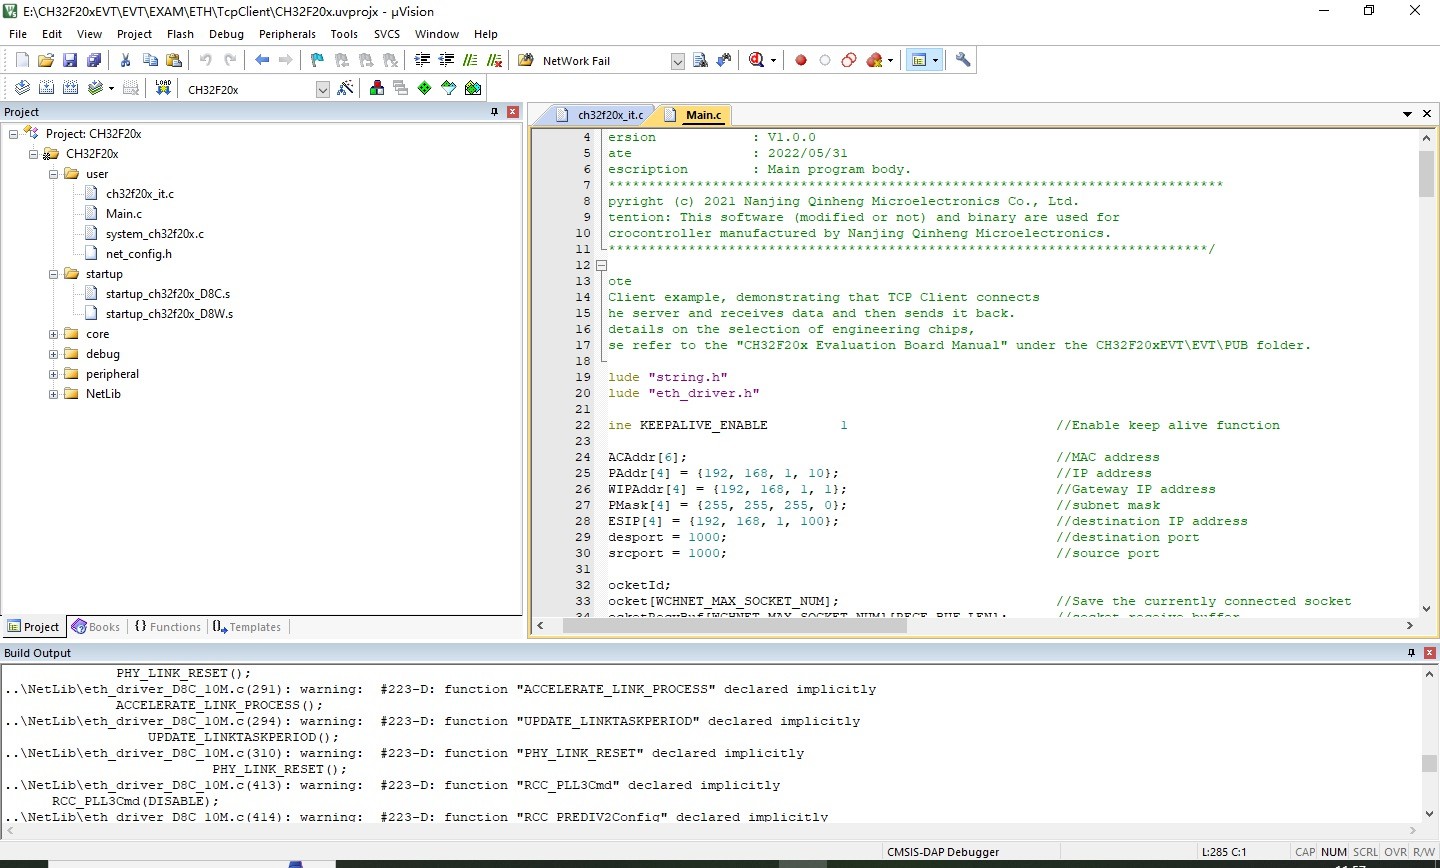Unindent selected lines icon
The width and height of the screenshot is (1440, 868).
pos(446,60)
